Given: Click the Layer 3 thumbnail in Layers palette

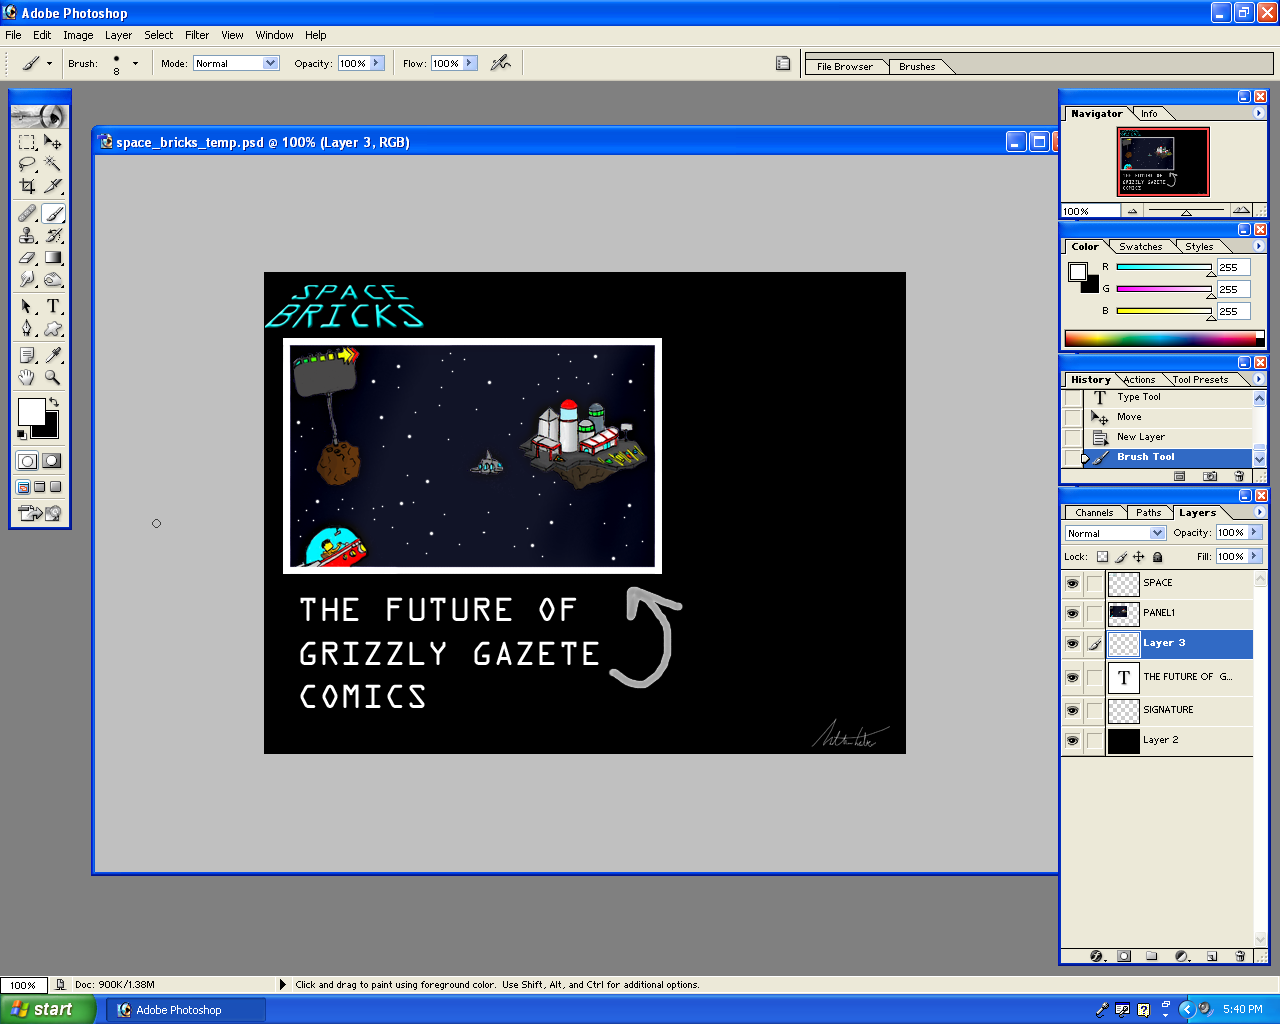Looking at the screenshot, I should (x=1122, y=644).
